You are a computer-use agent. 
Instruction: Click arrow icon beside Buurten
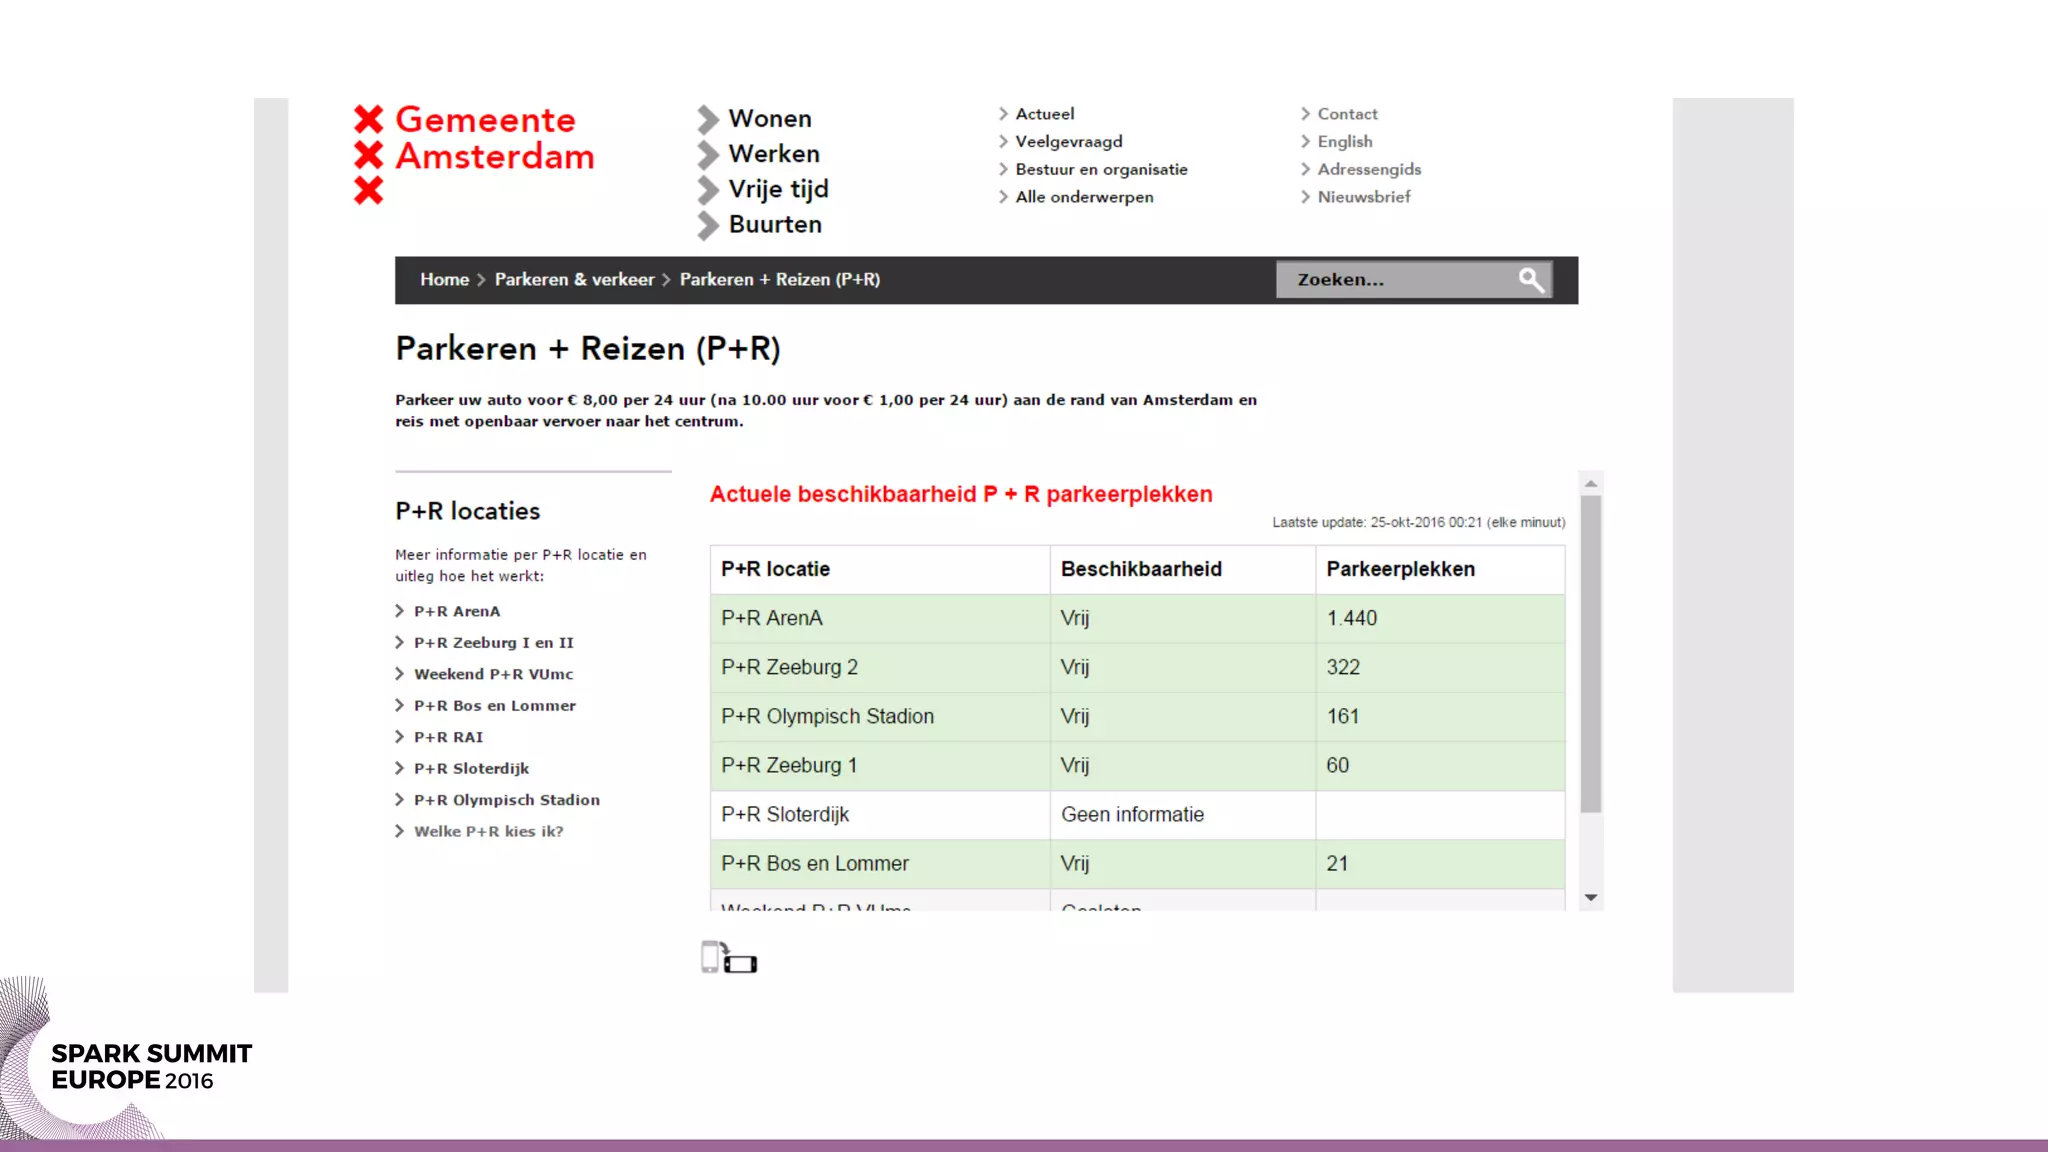tap(708, 225)
